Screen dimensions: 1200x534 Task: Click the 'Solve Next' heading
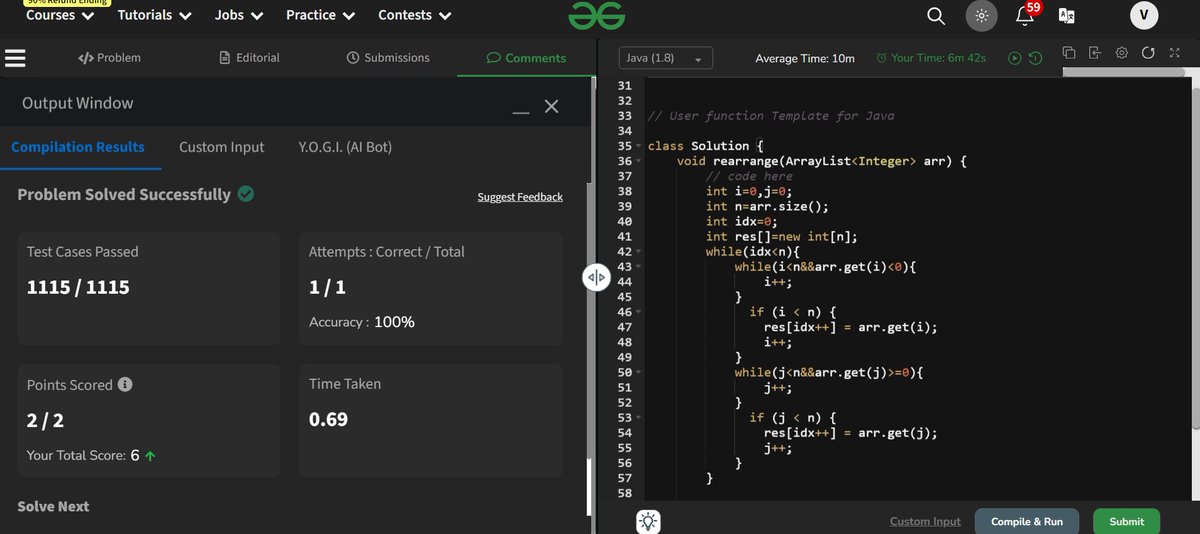tap(53, 506)
